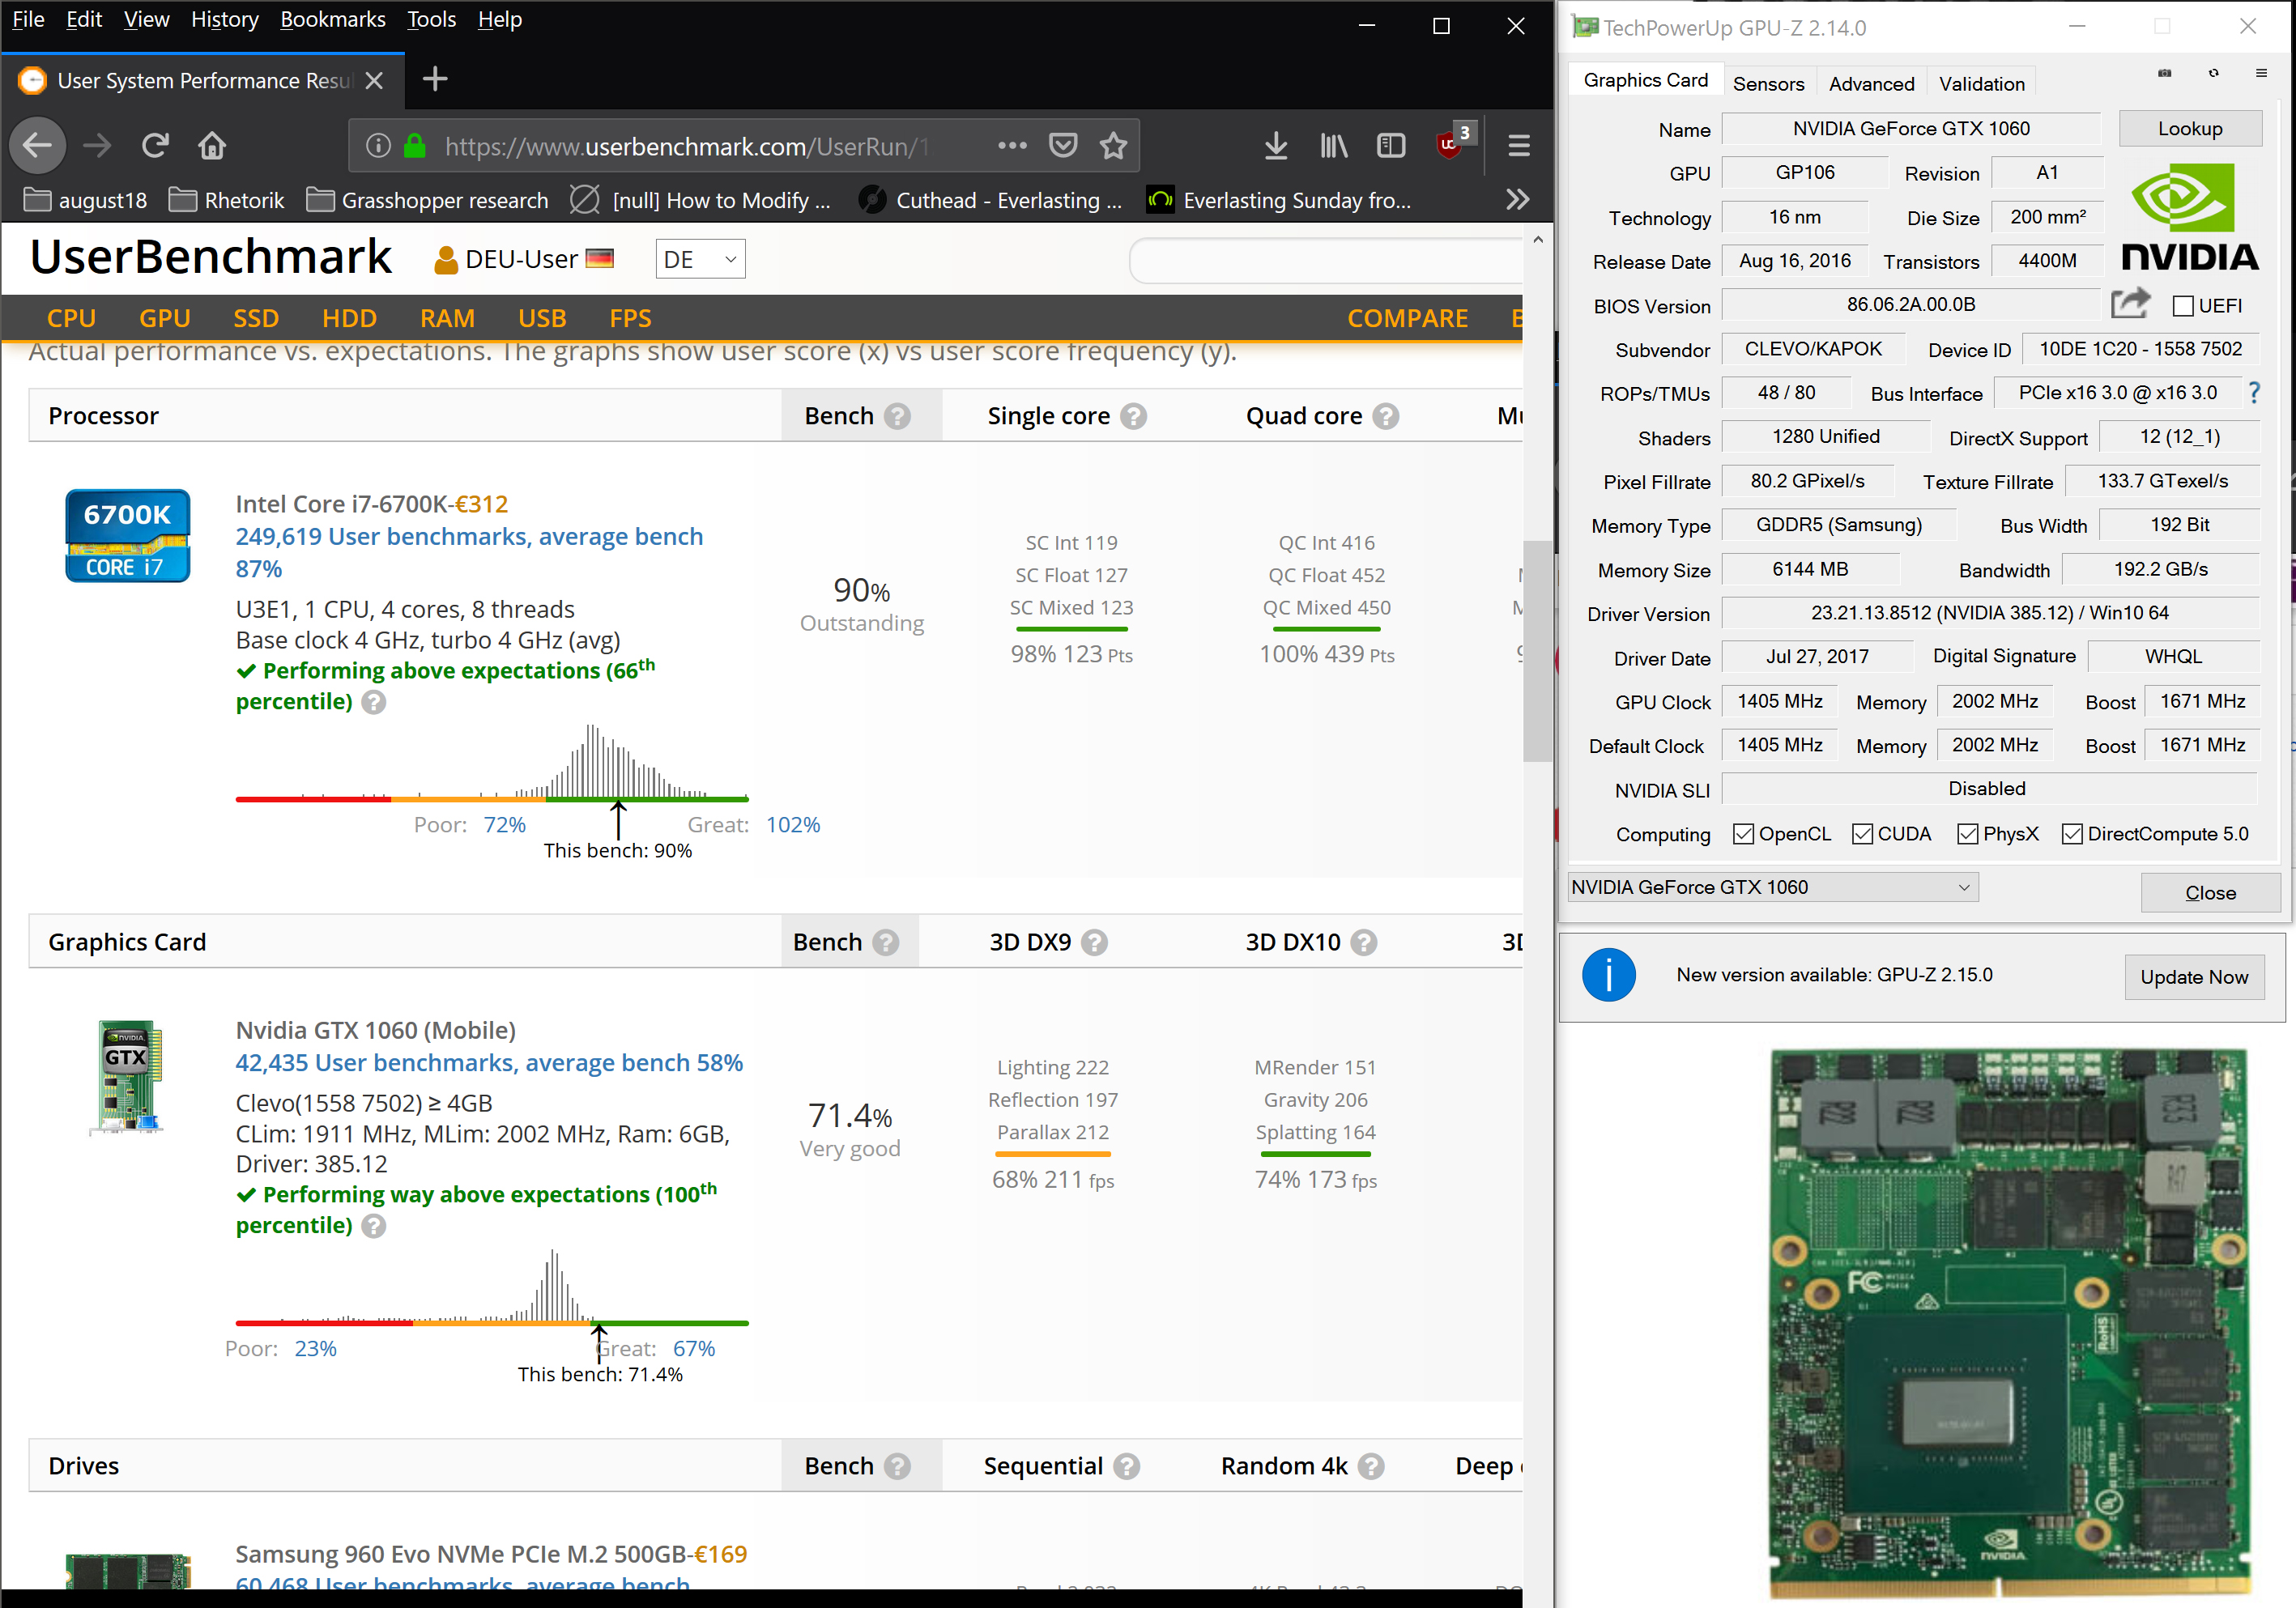Image resolution: width=2296 pixels, height=1608 pixels.
Task: Open the History menu
Action: (x=224, y=20)
